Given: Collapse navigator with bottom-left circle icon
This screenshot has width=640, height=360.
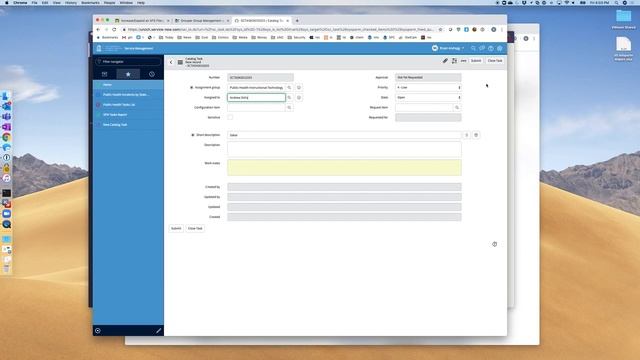Looking at the screenshot, I should pos(98,331).
